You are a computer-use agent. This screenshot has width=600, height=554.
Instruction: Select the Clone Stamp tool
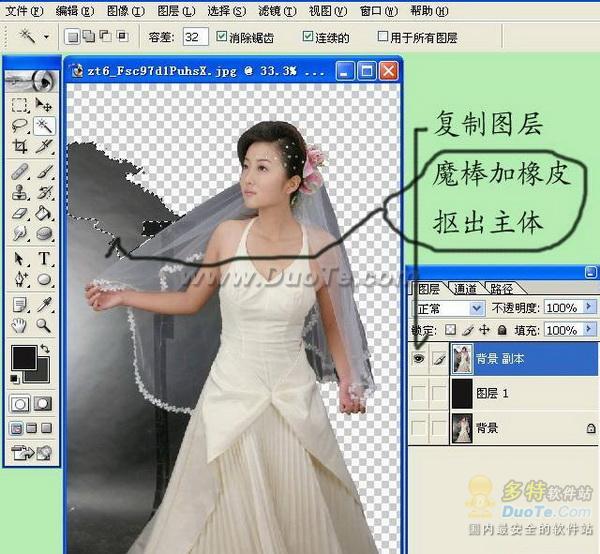(x=19, y=192)
